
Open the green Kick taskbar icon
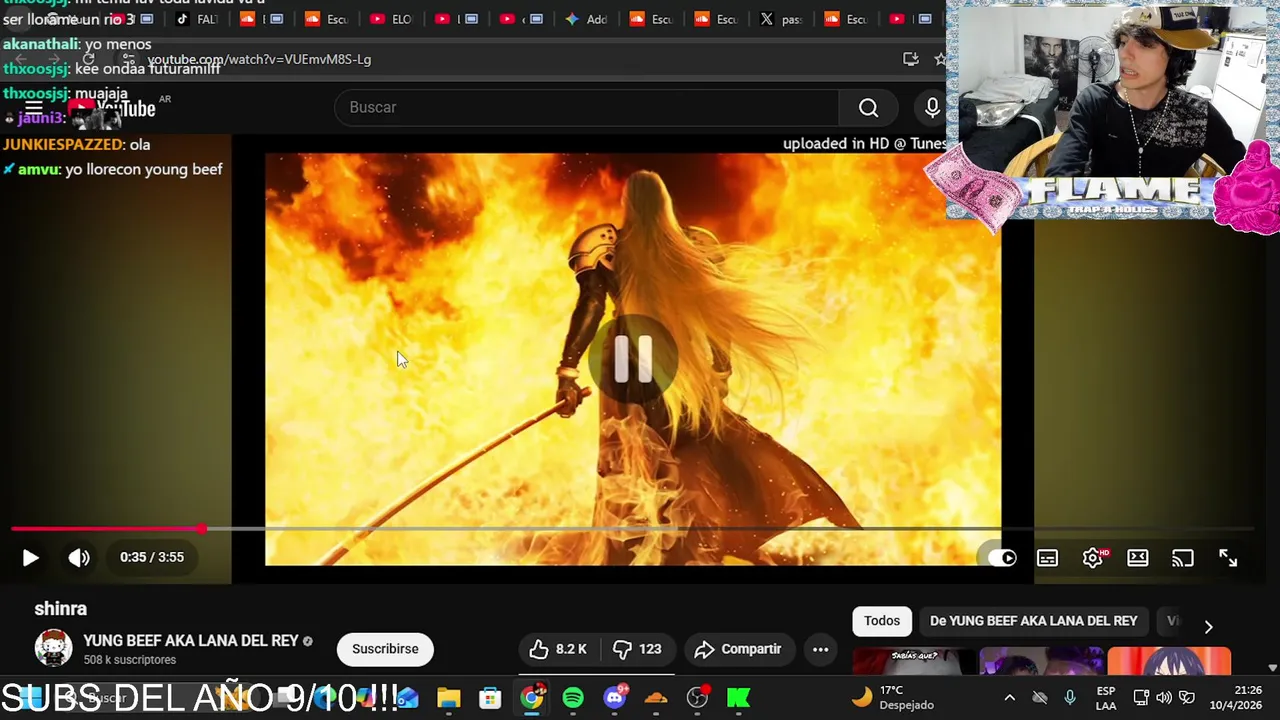pyautogui.click(x=739, y=698)
